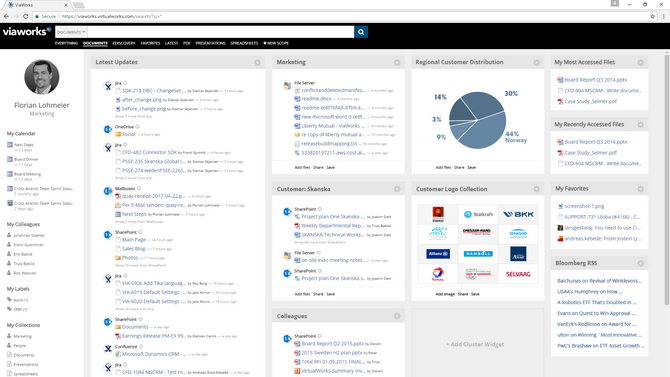670x377 pixels.
Task: Open Marketing widget settings gear
Action: coord(397,63)
